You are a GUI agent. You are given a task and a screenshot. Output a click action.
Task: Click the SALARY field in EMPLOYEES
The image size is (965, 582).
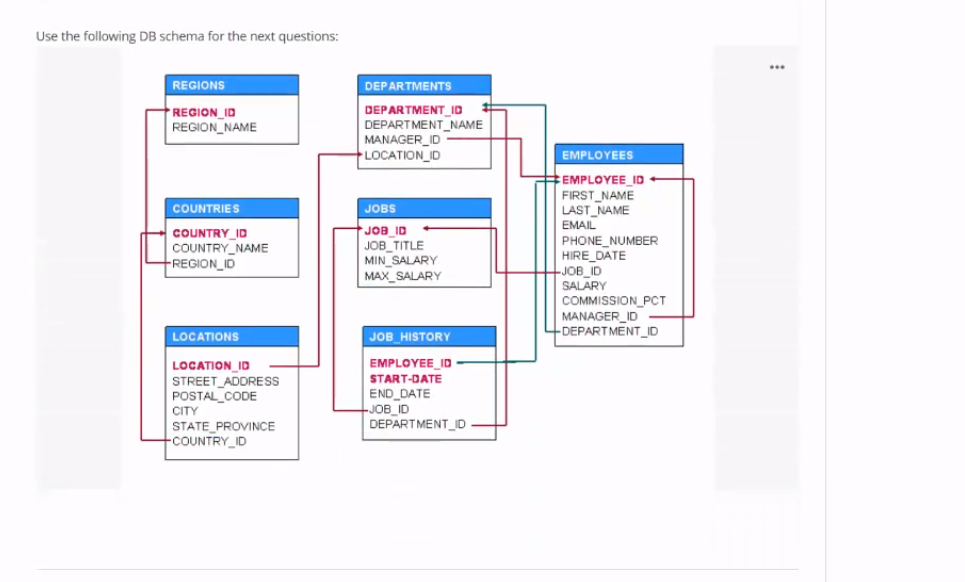click(580, 285)
